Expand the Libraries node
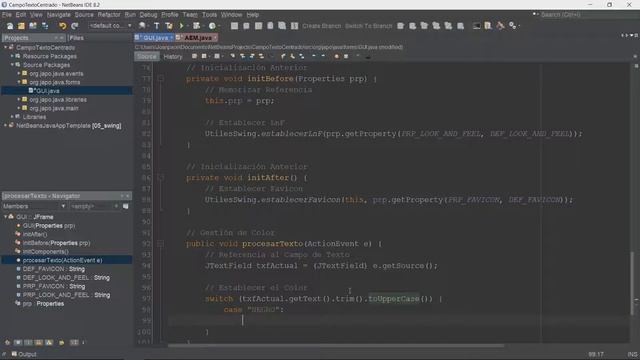 pyautogui.click(x=12, y=117)
